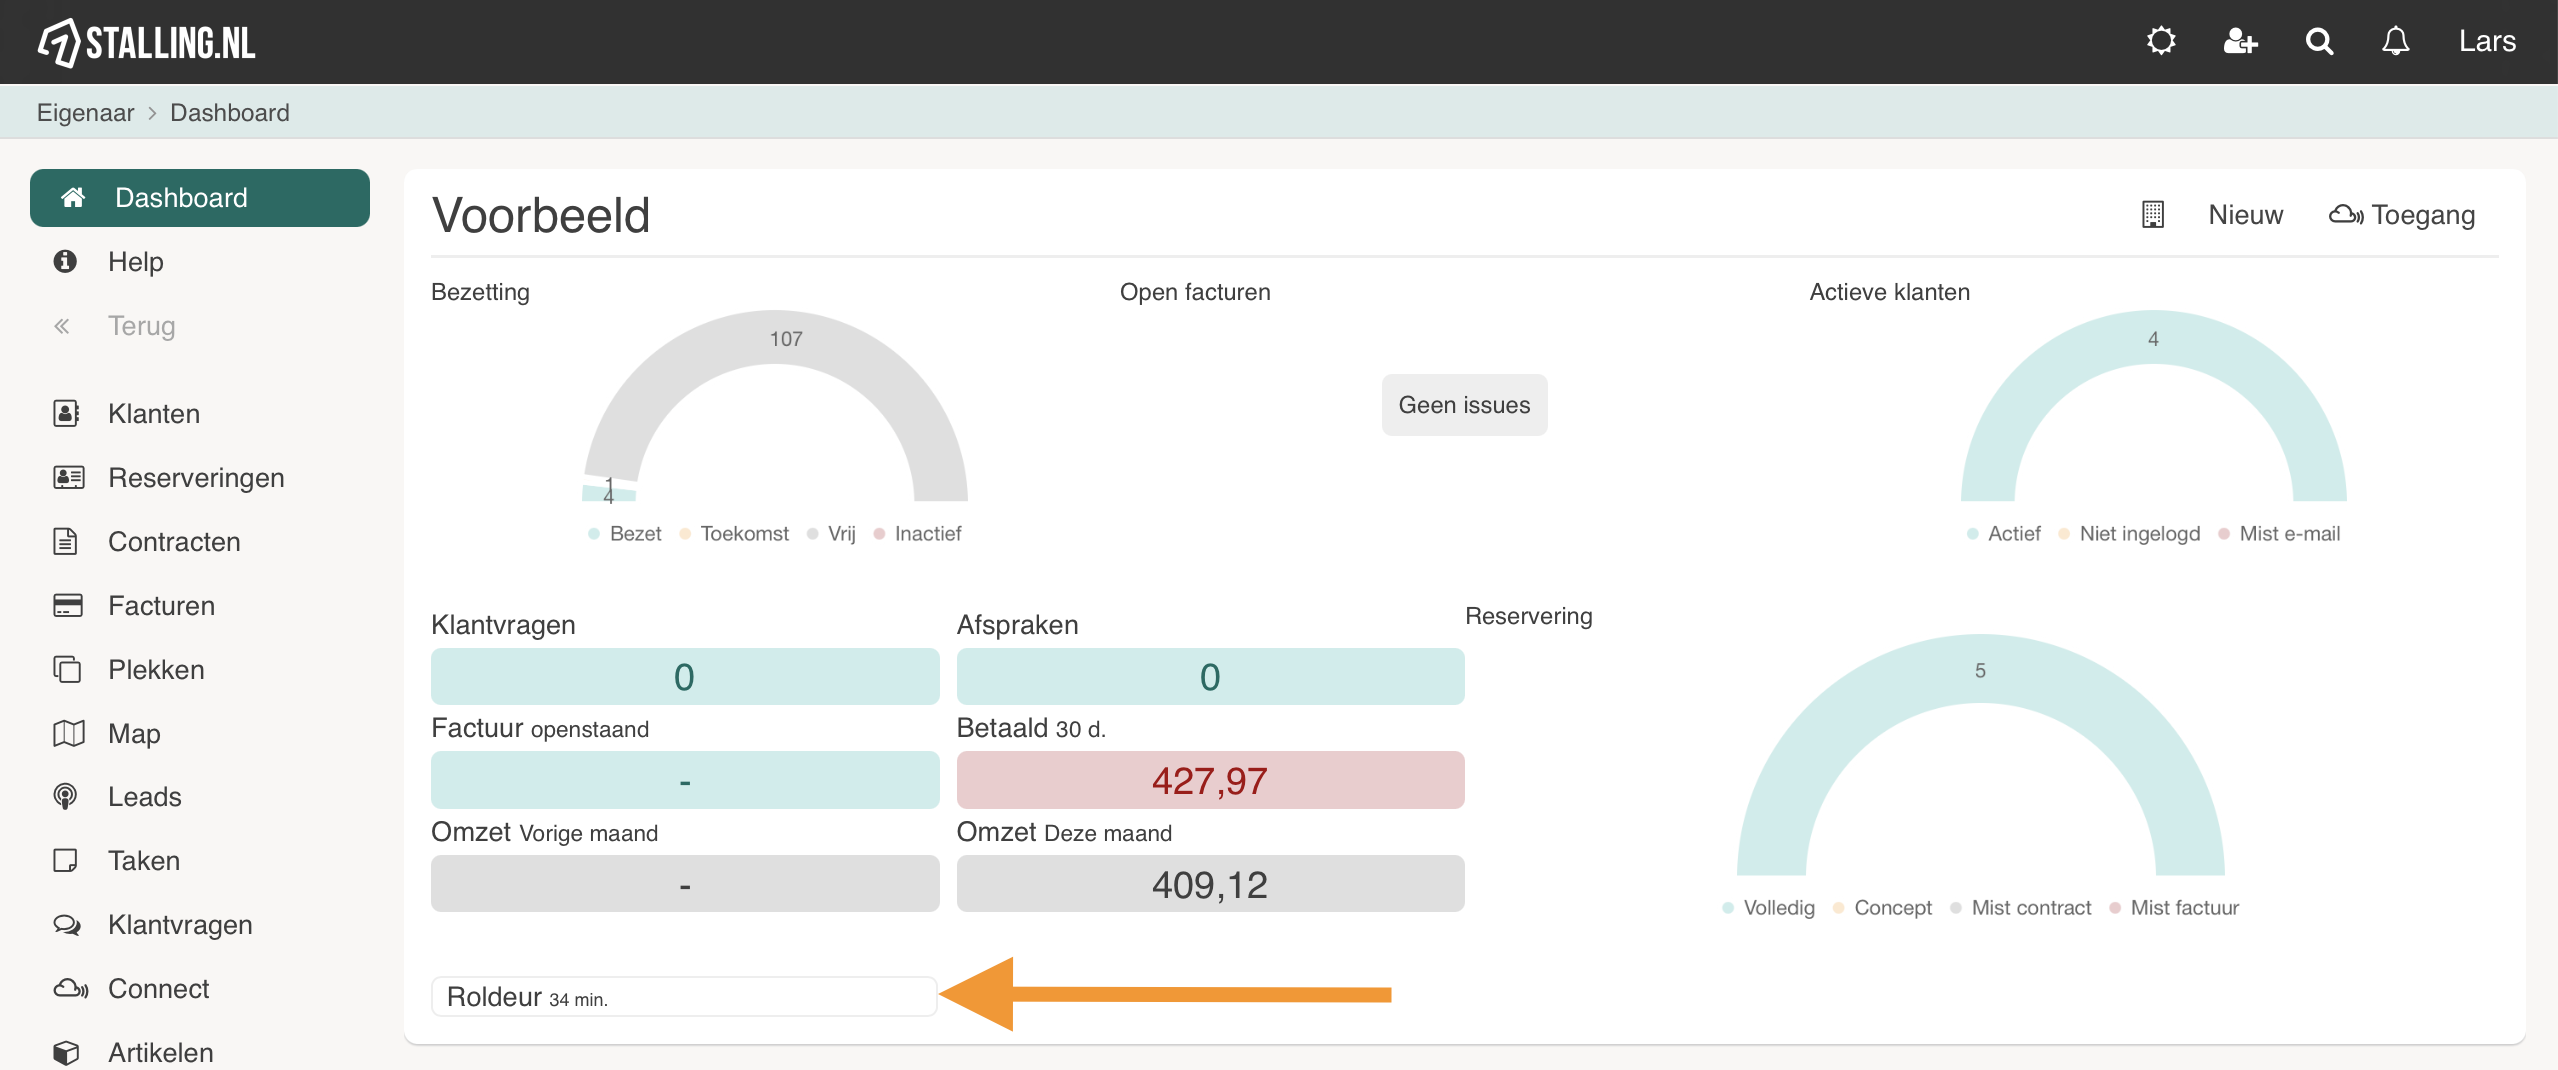This screenshot has width=2558, height=1070.
Task: Toggle Mist contract legend item
Action: [x=2021, y=908]
